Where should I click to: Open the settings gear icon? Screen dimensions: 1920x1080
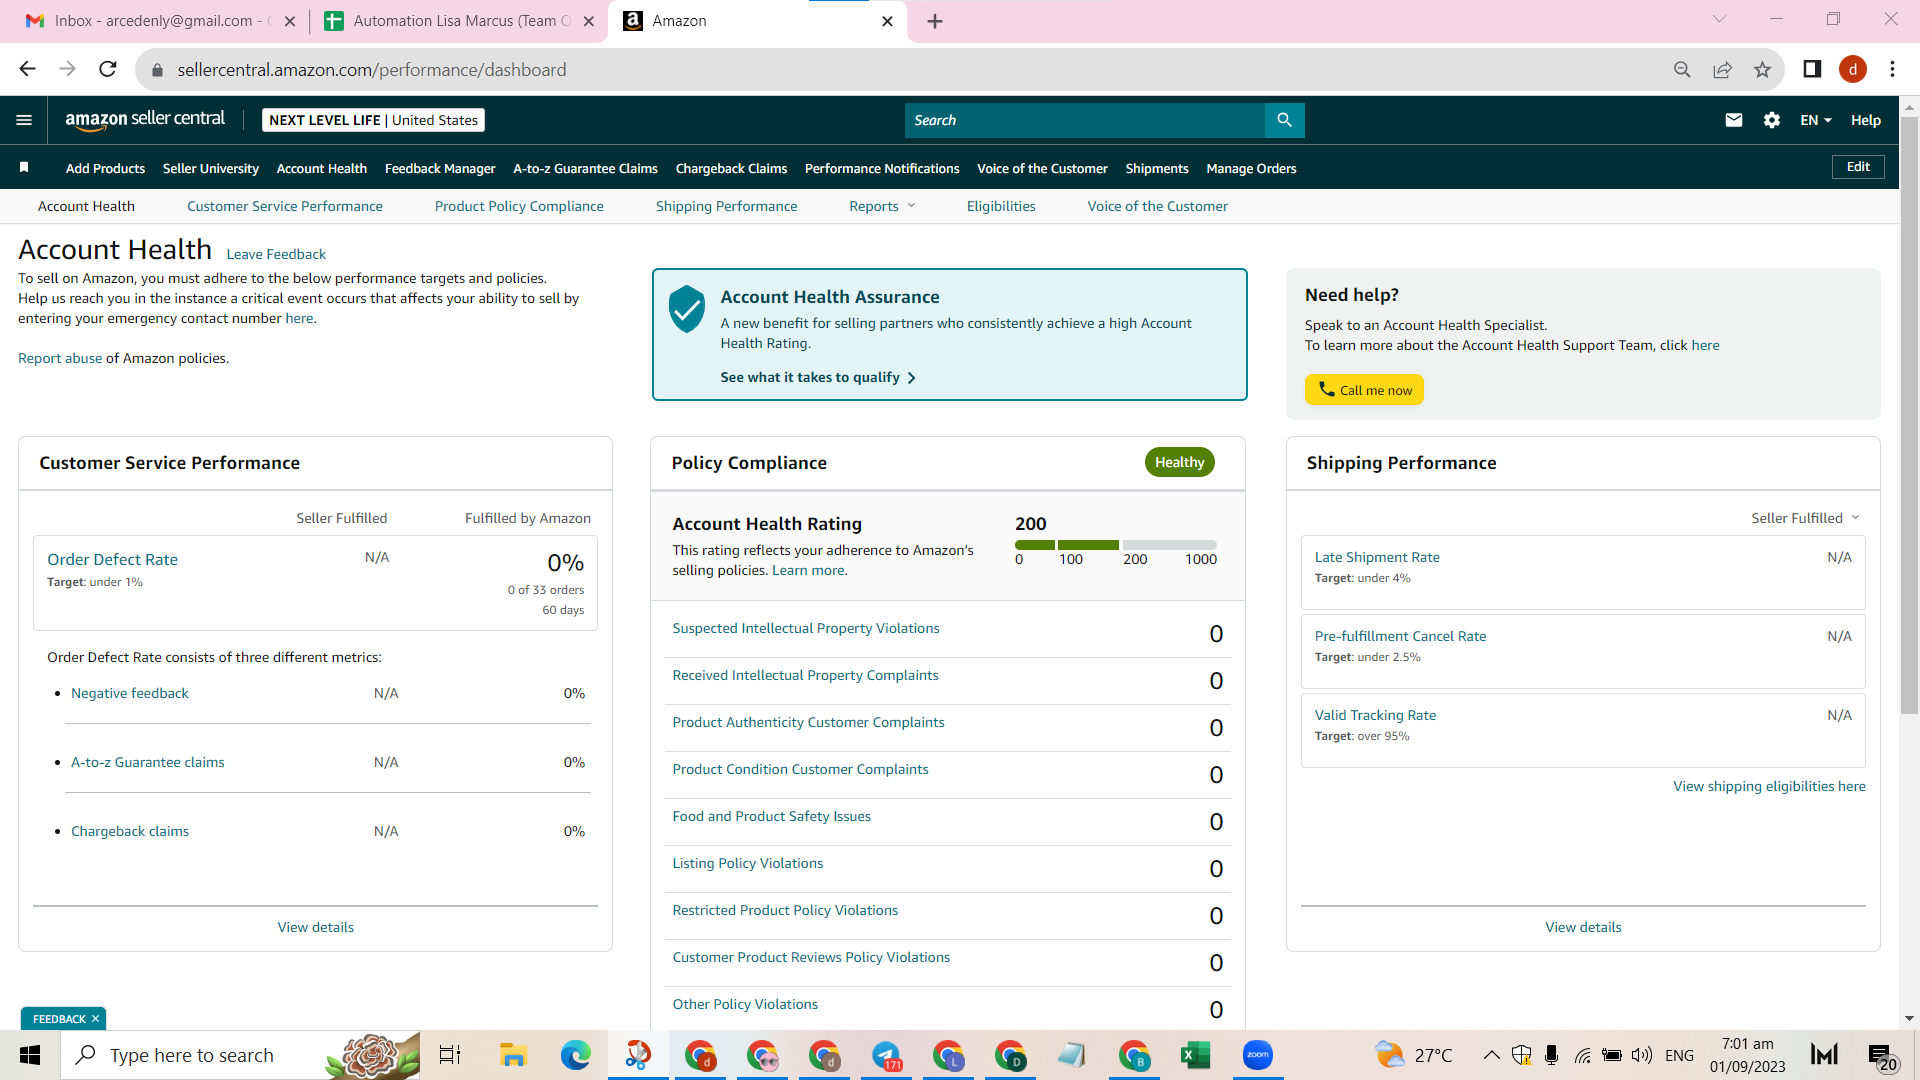[1772, 120]
